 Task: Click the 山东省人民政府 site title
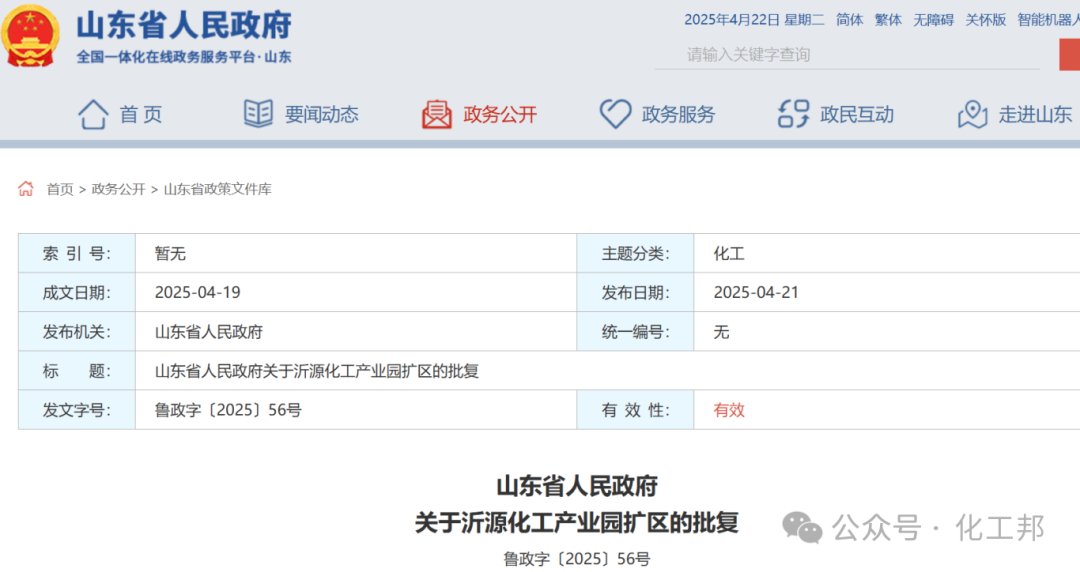tap(184, 25)
